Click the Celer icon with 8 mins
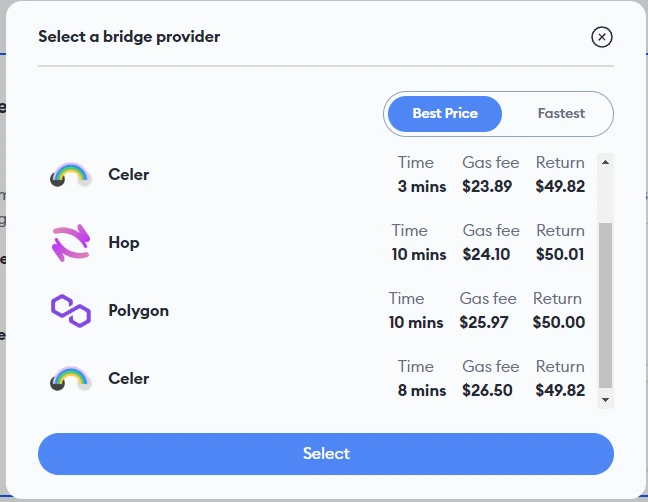Screen dimensions: 648x502 coord(71,378)
